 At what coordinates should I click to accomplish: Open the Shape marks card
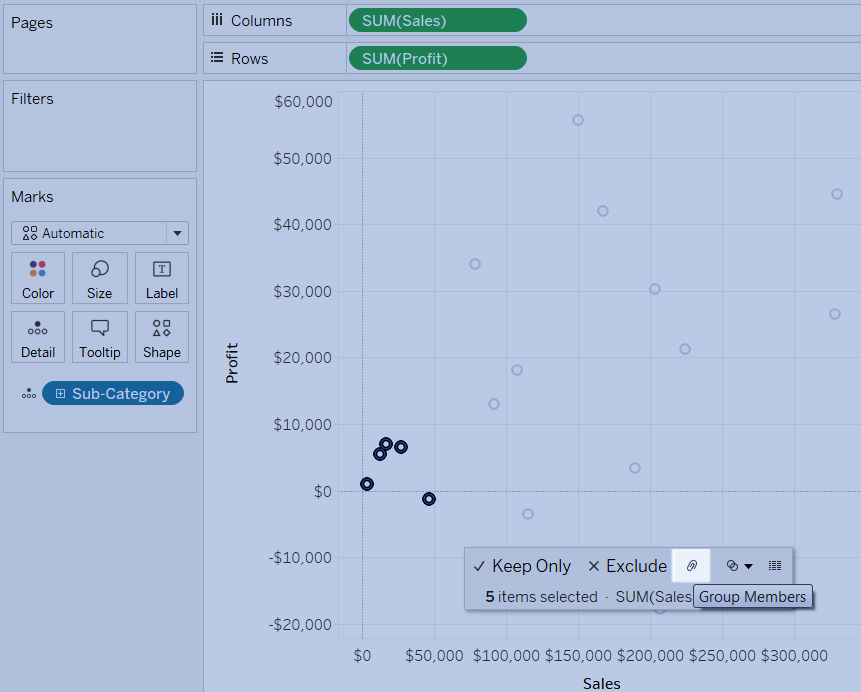162,338
